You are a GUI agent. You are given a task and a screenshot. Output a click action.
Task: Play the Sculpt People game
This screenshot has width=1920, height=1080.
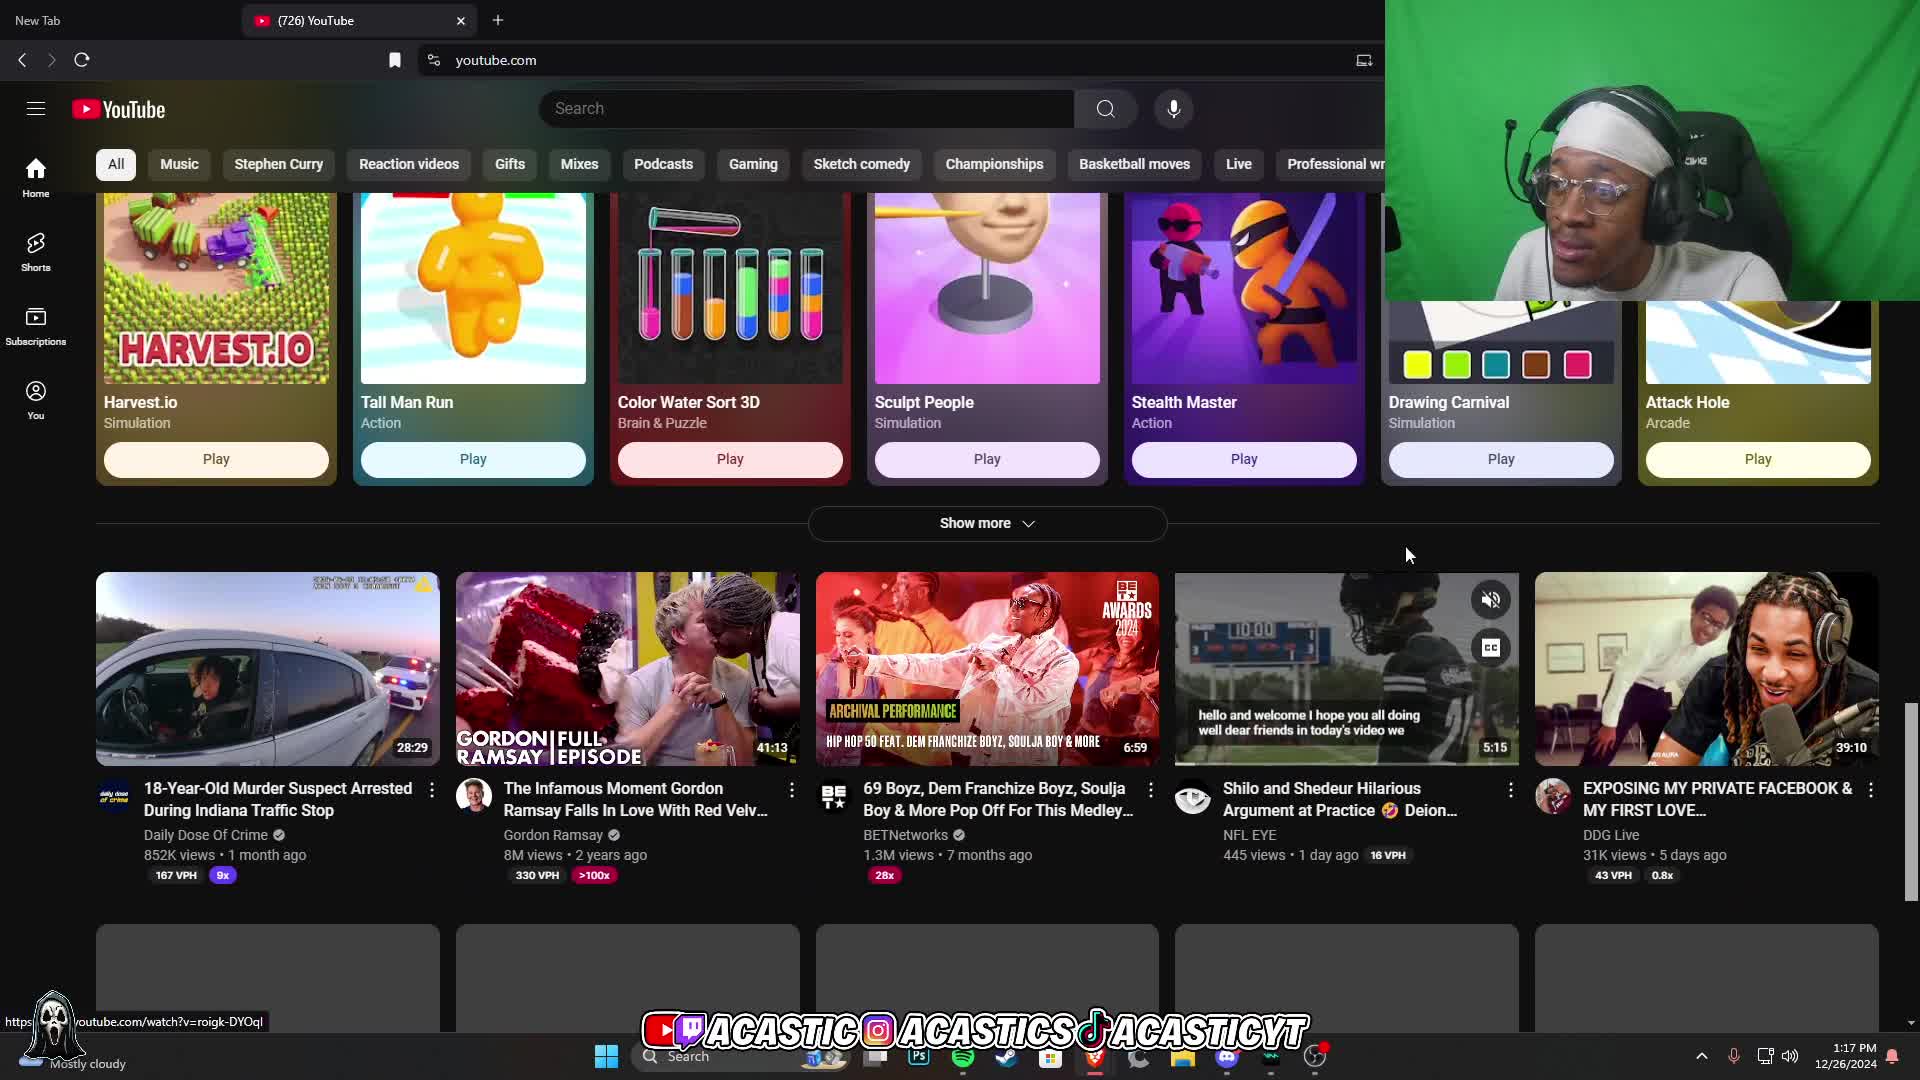[x=987, y=460]
